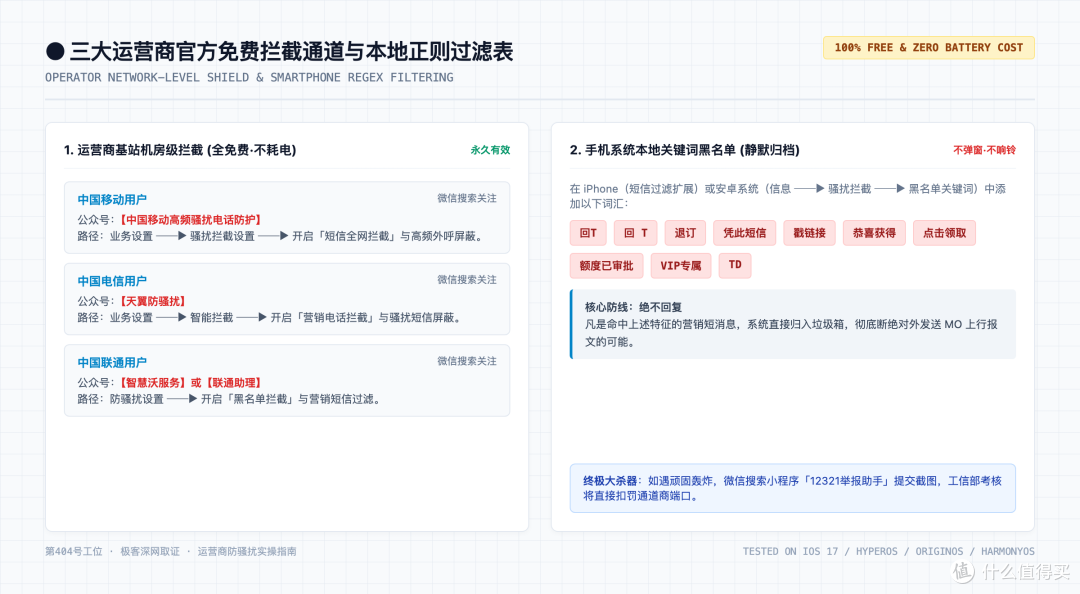Click the '终极大杀器' tip box

pyautogui.click(x=793, y=489)
